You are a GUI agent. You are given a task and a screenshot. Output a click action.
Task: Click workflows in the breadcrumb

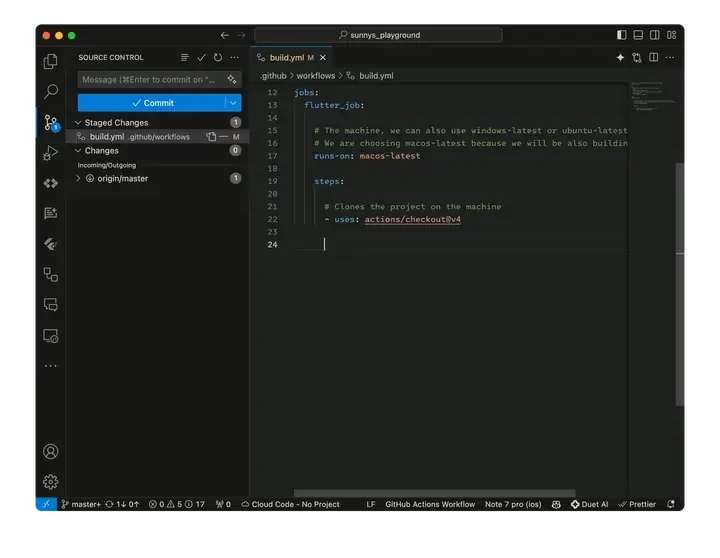click(x=315, y=76)
